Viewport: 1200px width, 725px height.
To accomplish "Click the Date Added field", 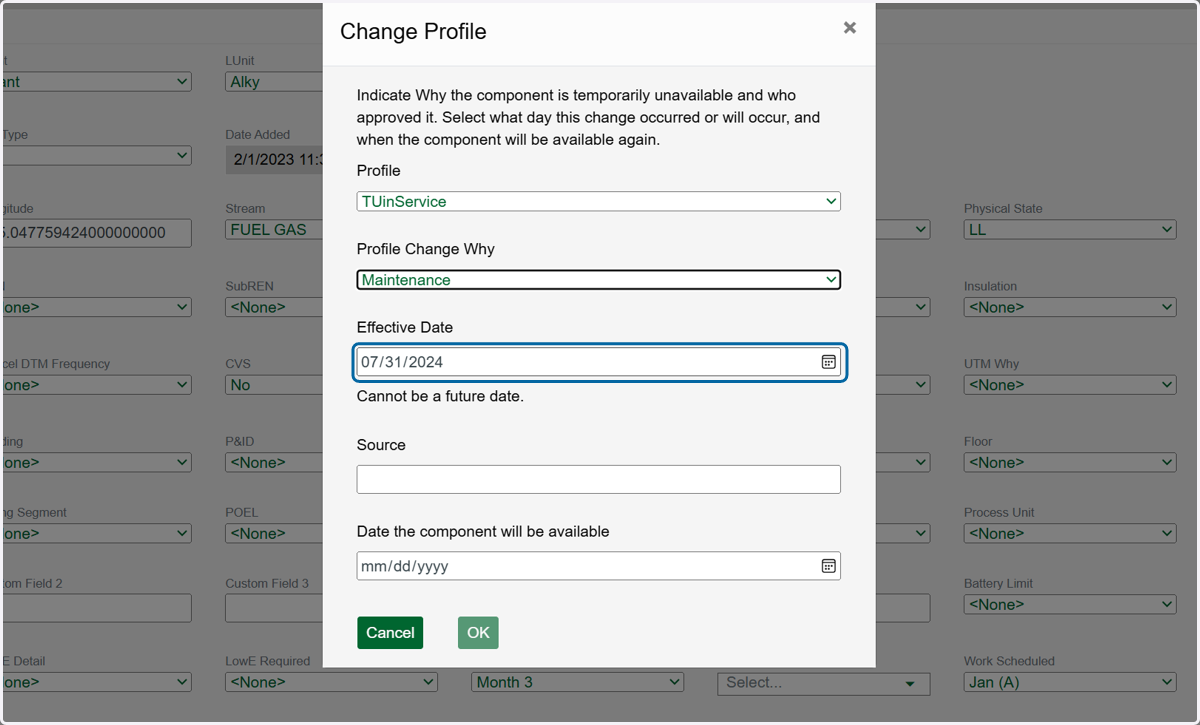I will [275, 159].
